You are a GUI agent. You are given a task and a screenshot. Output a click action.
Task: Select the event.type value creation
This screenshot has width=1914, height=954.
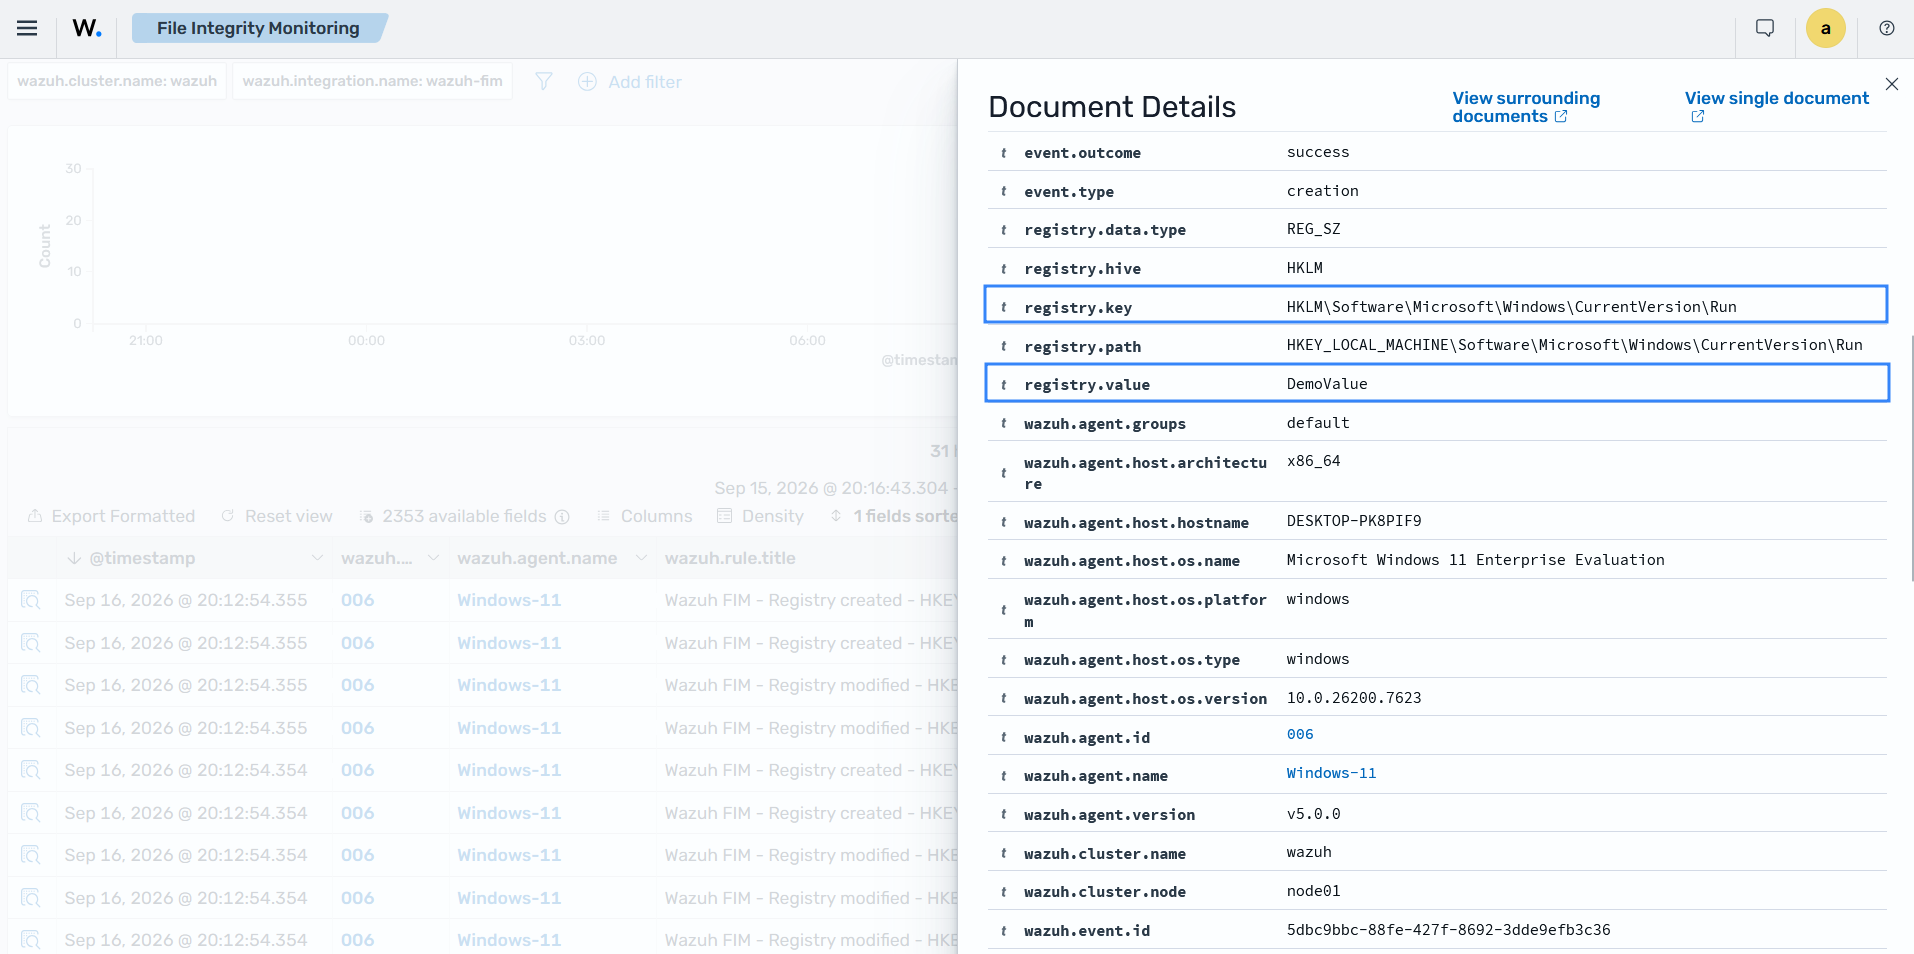tap(1322, 191)
